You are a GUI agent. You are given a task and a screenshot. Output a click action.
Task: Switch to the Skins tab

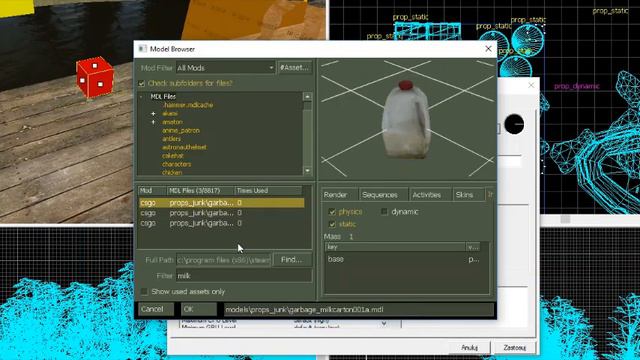pos(468,195)
